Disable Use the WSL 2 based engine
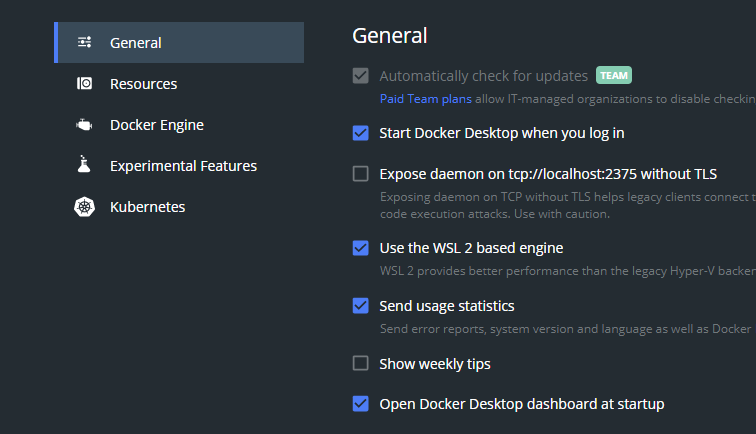756x434 pixels. pos(361,248)
